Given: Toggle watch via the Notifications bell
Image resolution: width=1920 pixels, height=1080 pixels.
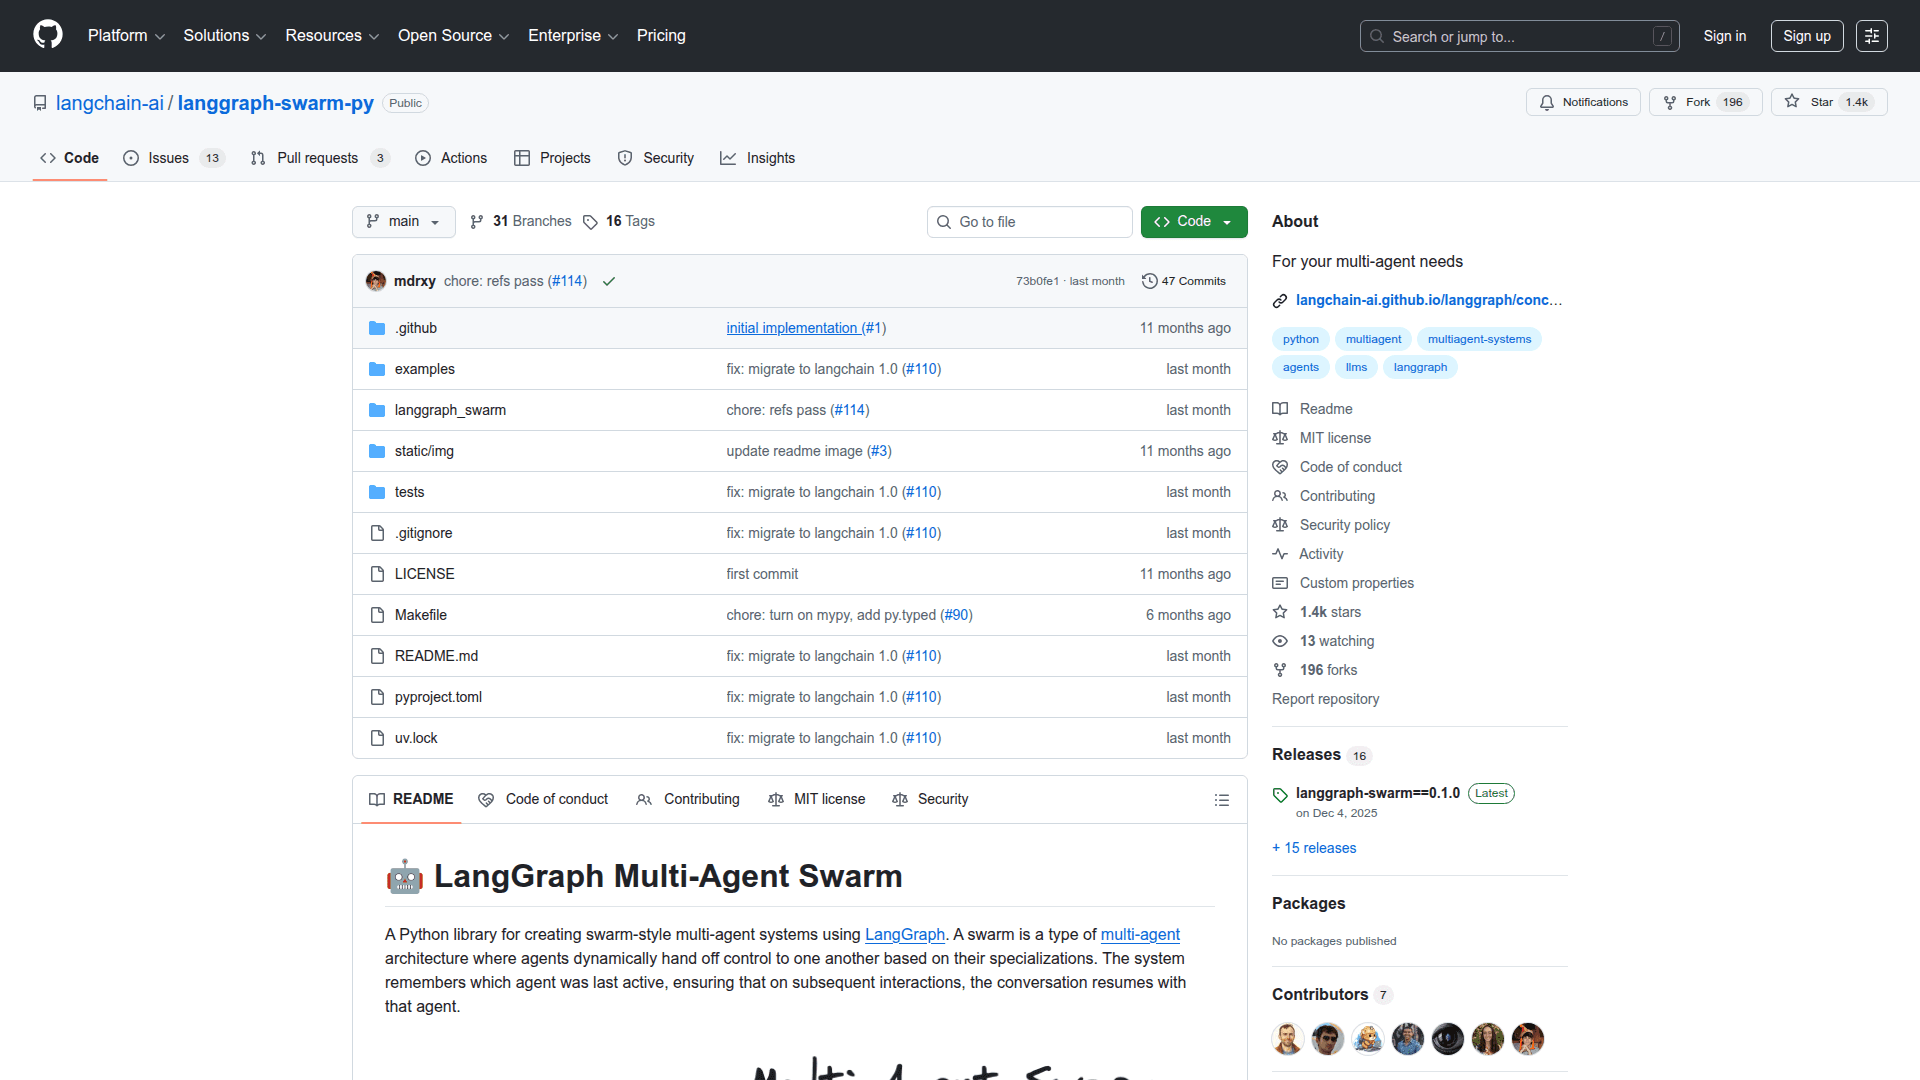Looking at the screenshot, I should [x=1583, y=101].
